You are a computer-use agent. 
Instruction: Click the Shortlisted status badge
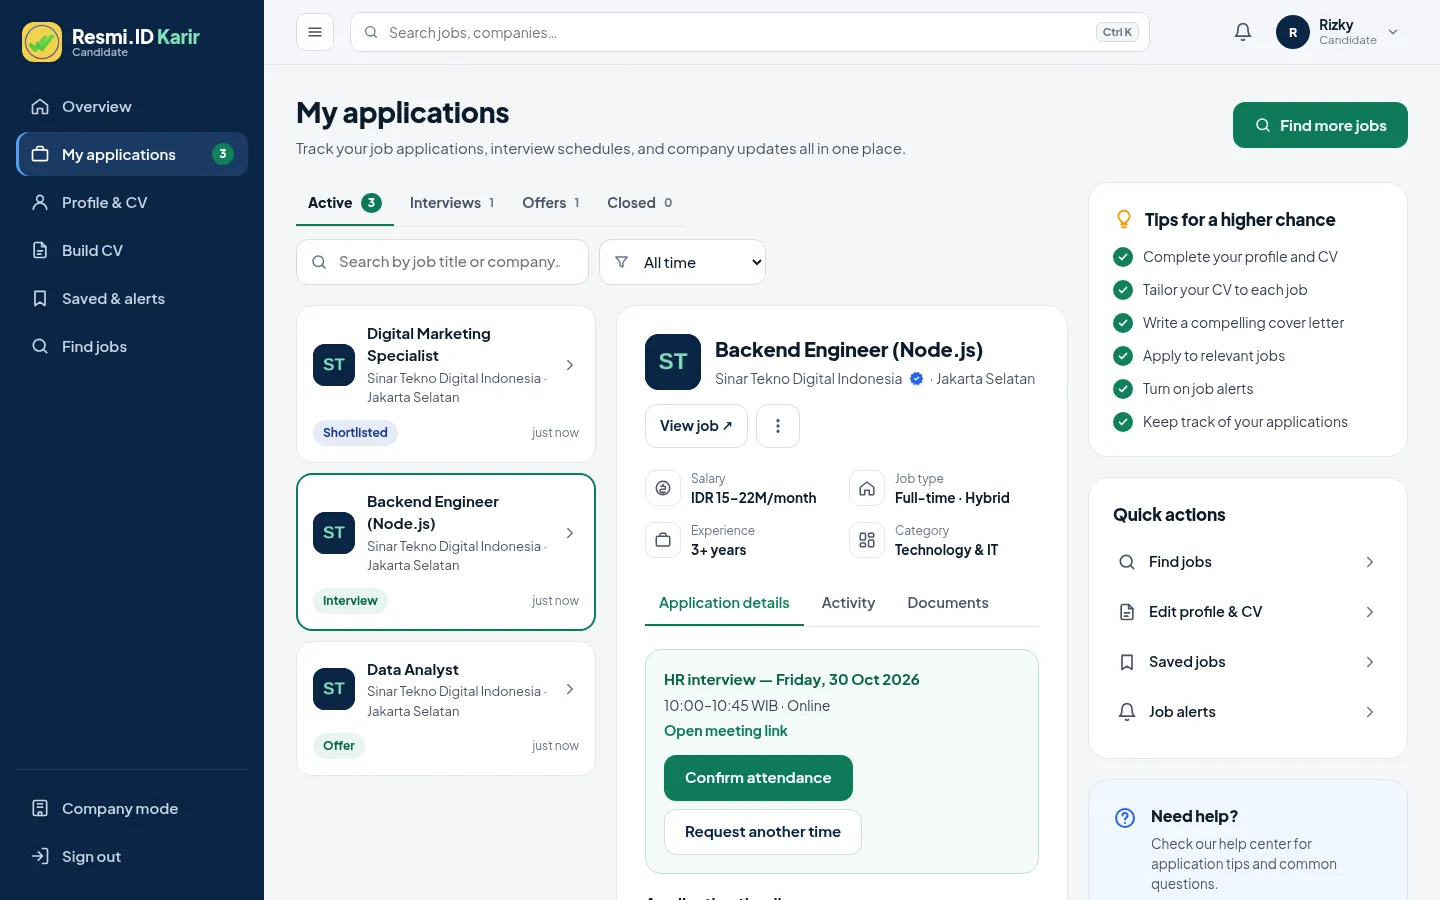(x=355, y=433)
